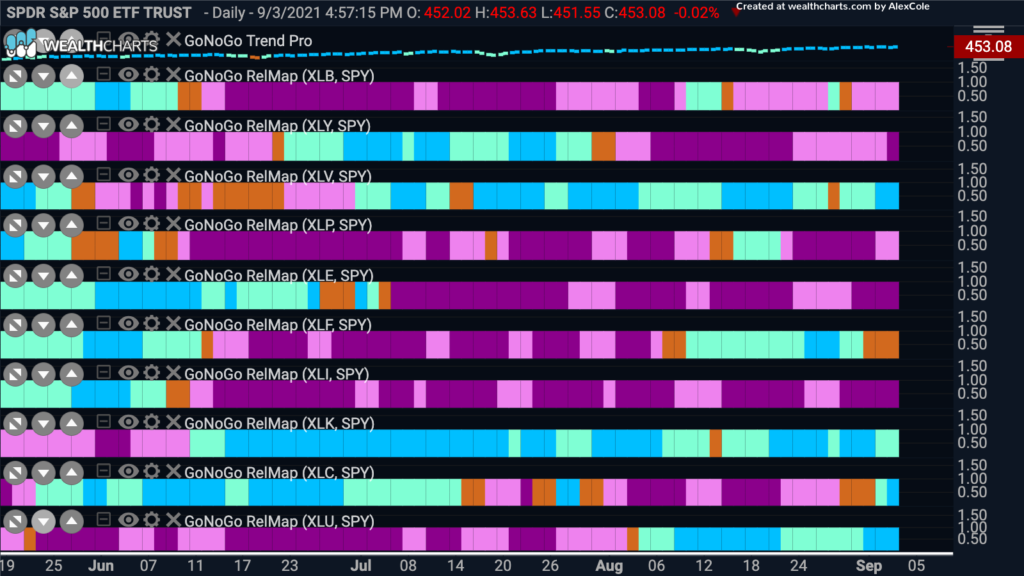Open settings gear for GoNoGo Trend Pro
Image resolution: width=1024 pixels, height=576 pixels.
click(x=152, y=39)
